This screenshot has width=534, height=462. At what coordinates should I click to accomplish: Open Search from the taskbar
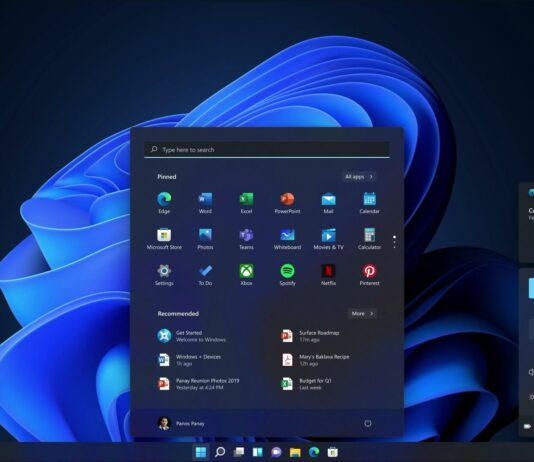click(220, 452)
